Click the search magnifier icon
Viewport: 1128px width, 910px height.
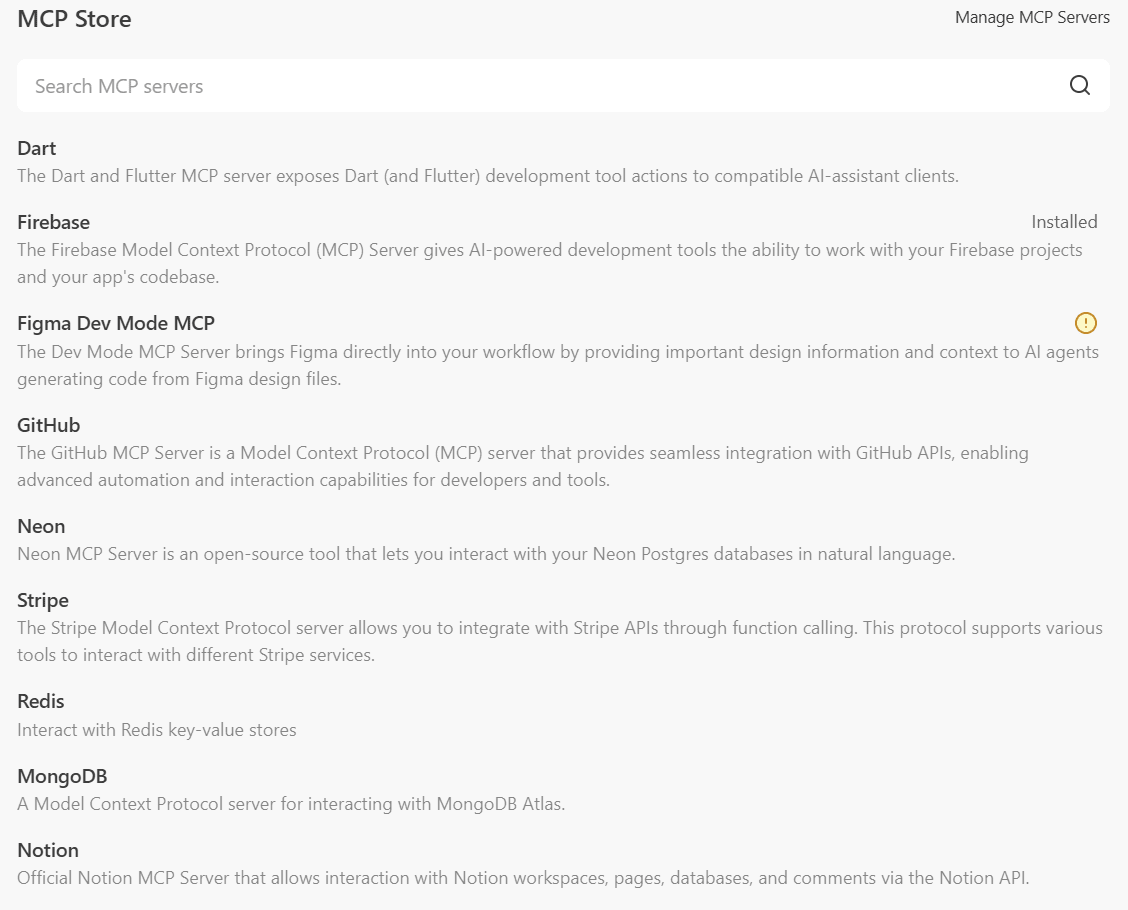coord(1079,86)
